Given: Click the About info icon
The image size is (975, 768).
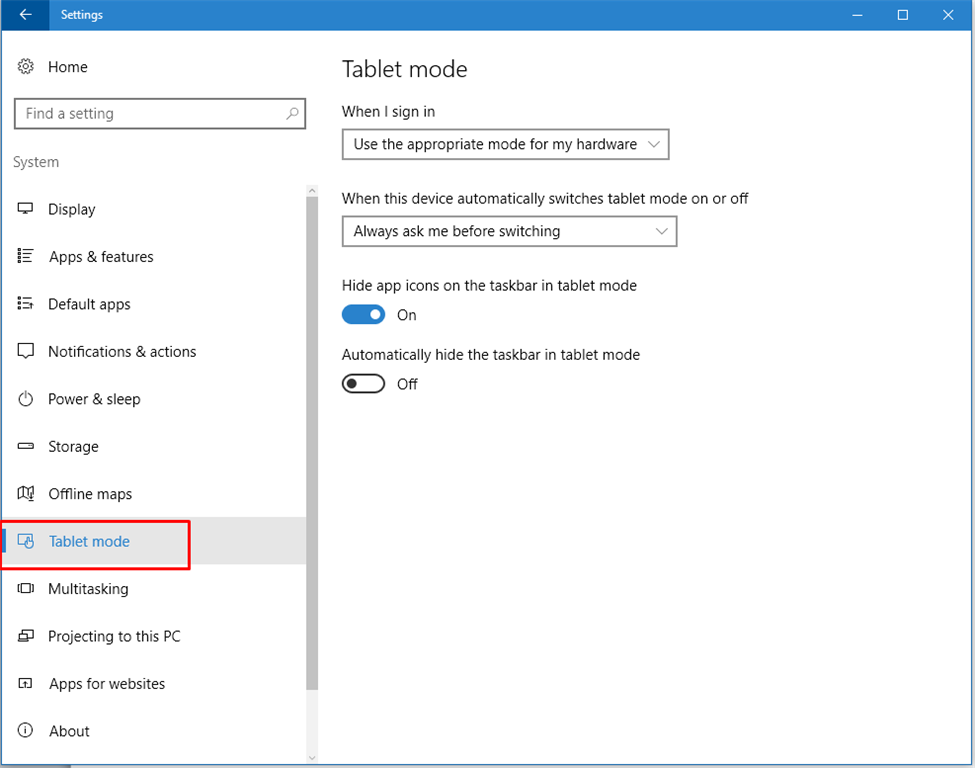Looking at the screenshot, I should tap(25, 731).
